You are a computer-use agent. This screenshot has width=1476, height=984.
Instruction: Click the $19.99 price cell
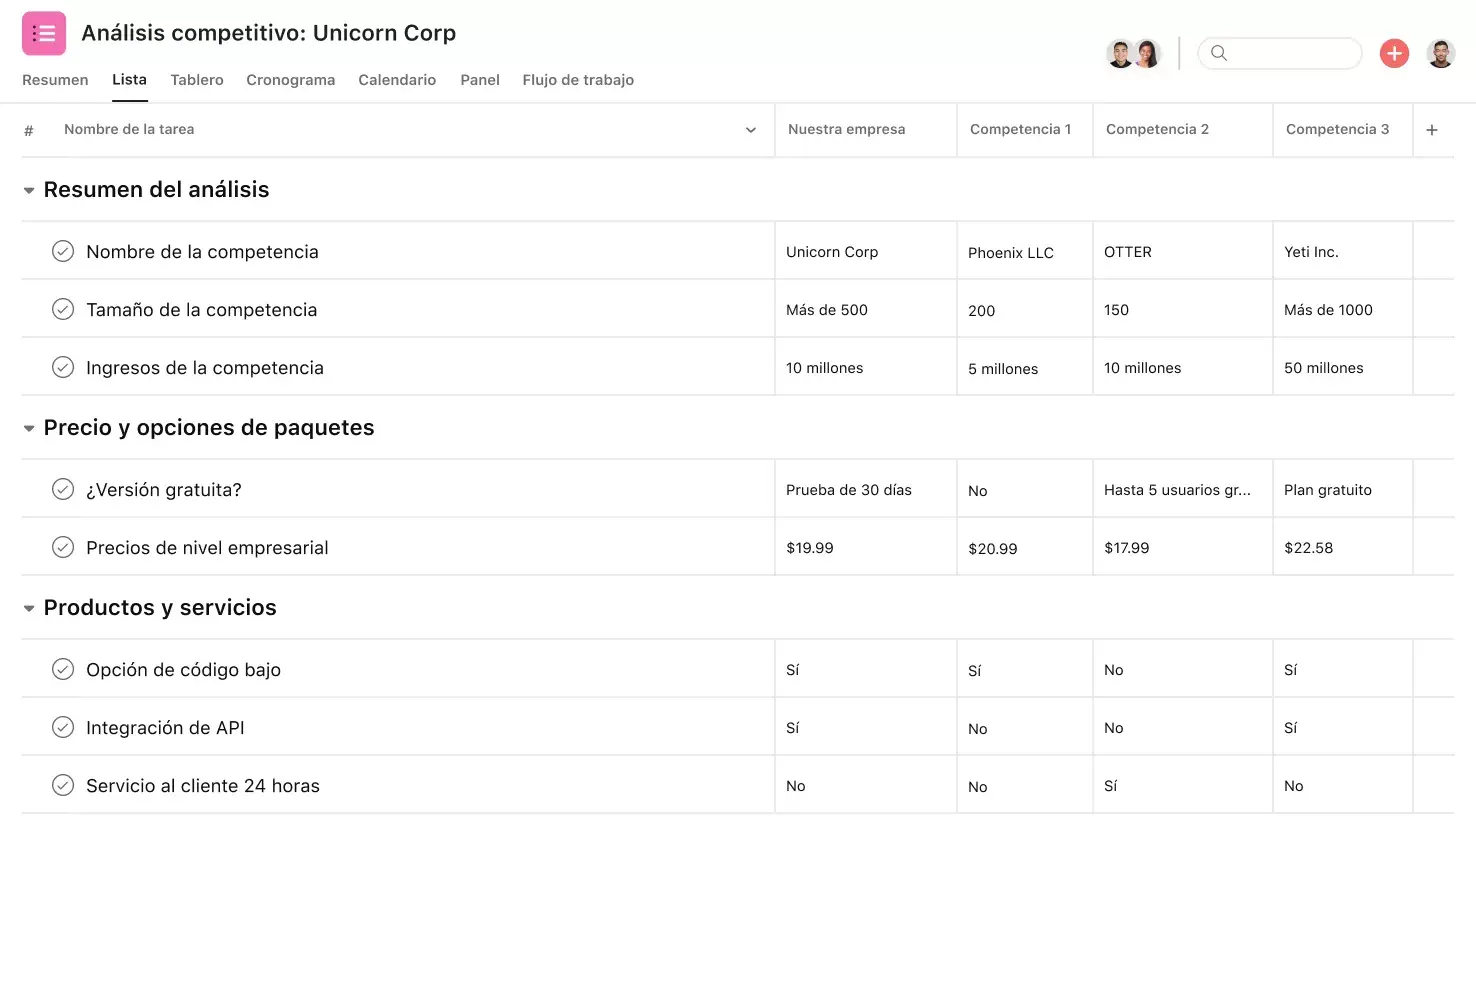866,547
